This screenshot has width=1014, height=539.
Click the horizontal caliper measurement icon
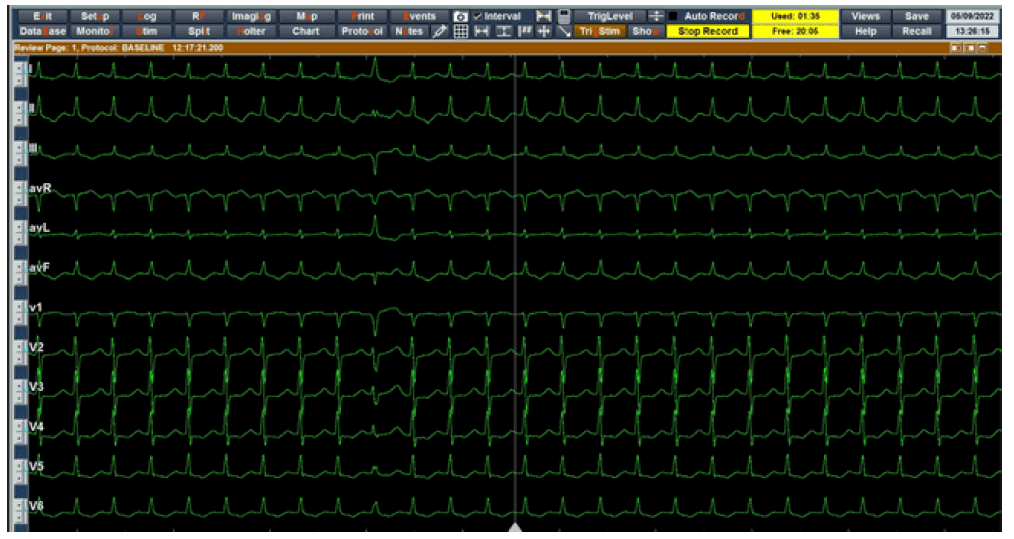coord(482,31)
